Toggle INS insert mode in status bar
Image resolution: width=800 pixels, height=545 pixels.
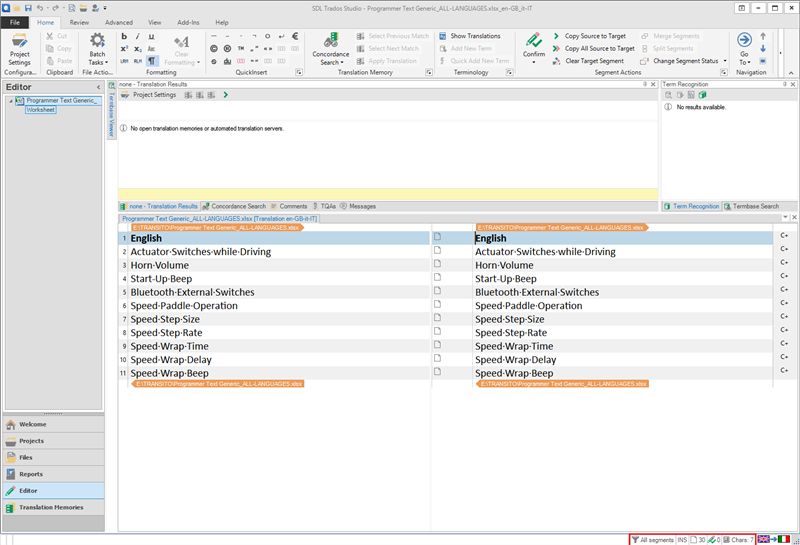(x=682, y=540)
